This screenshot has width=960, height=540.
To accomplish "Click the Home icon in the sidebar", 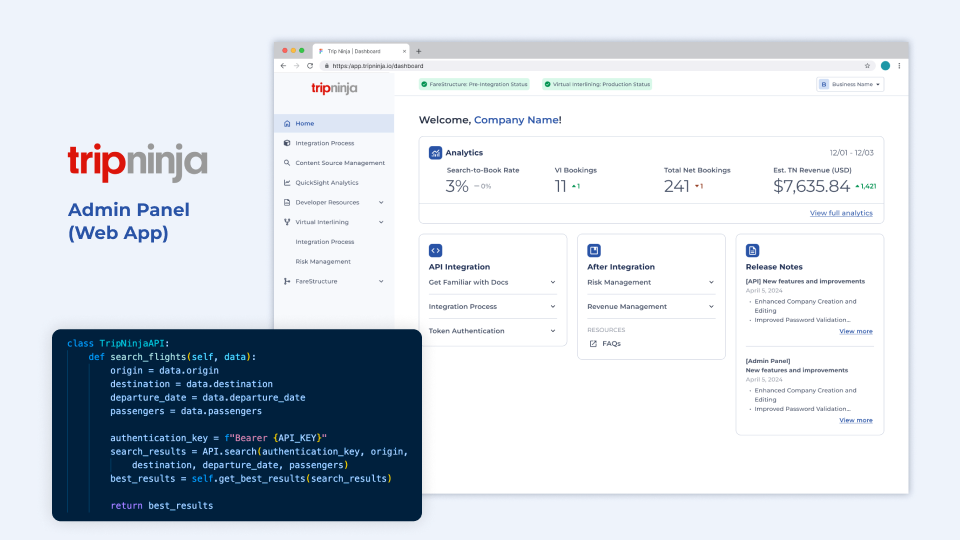I will (x=287, y=124).
